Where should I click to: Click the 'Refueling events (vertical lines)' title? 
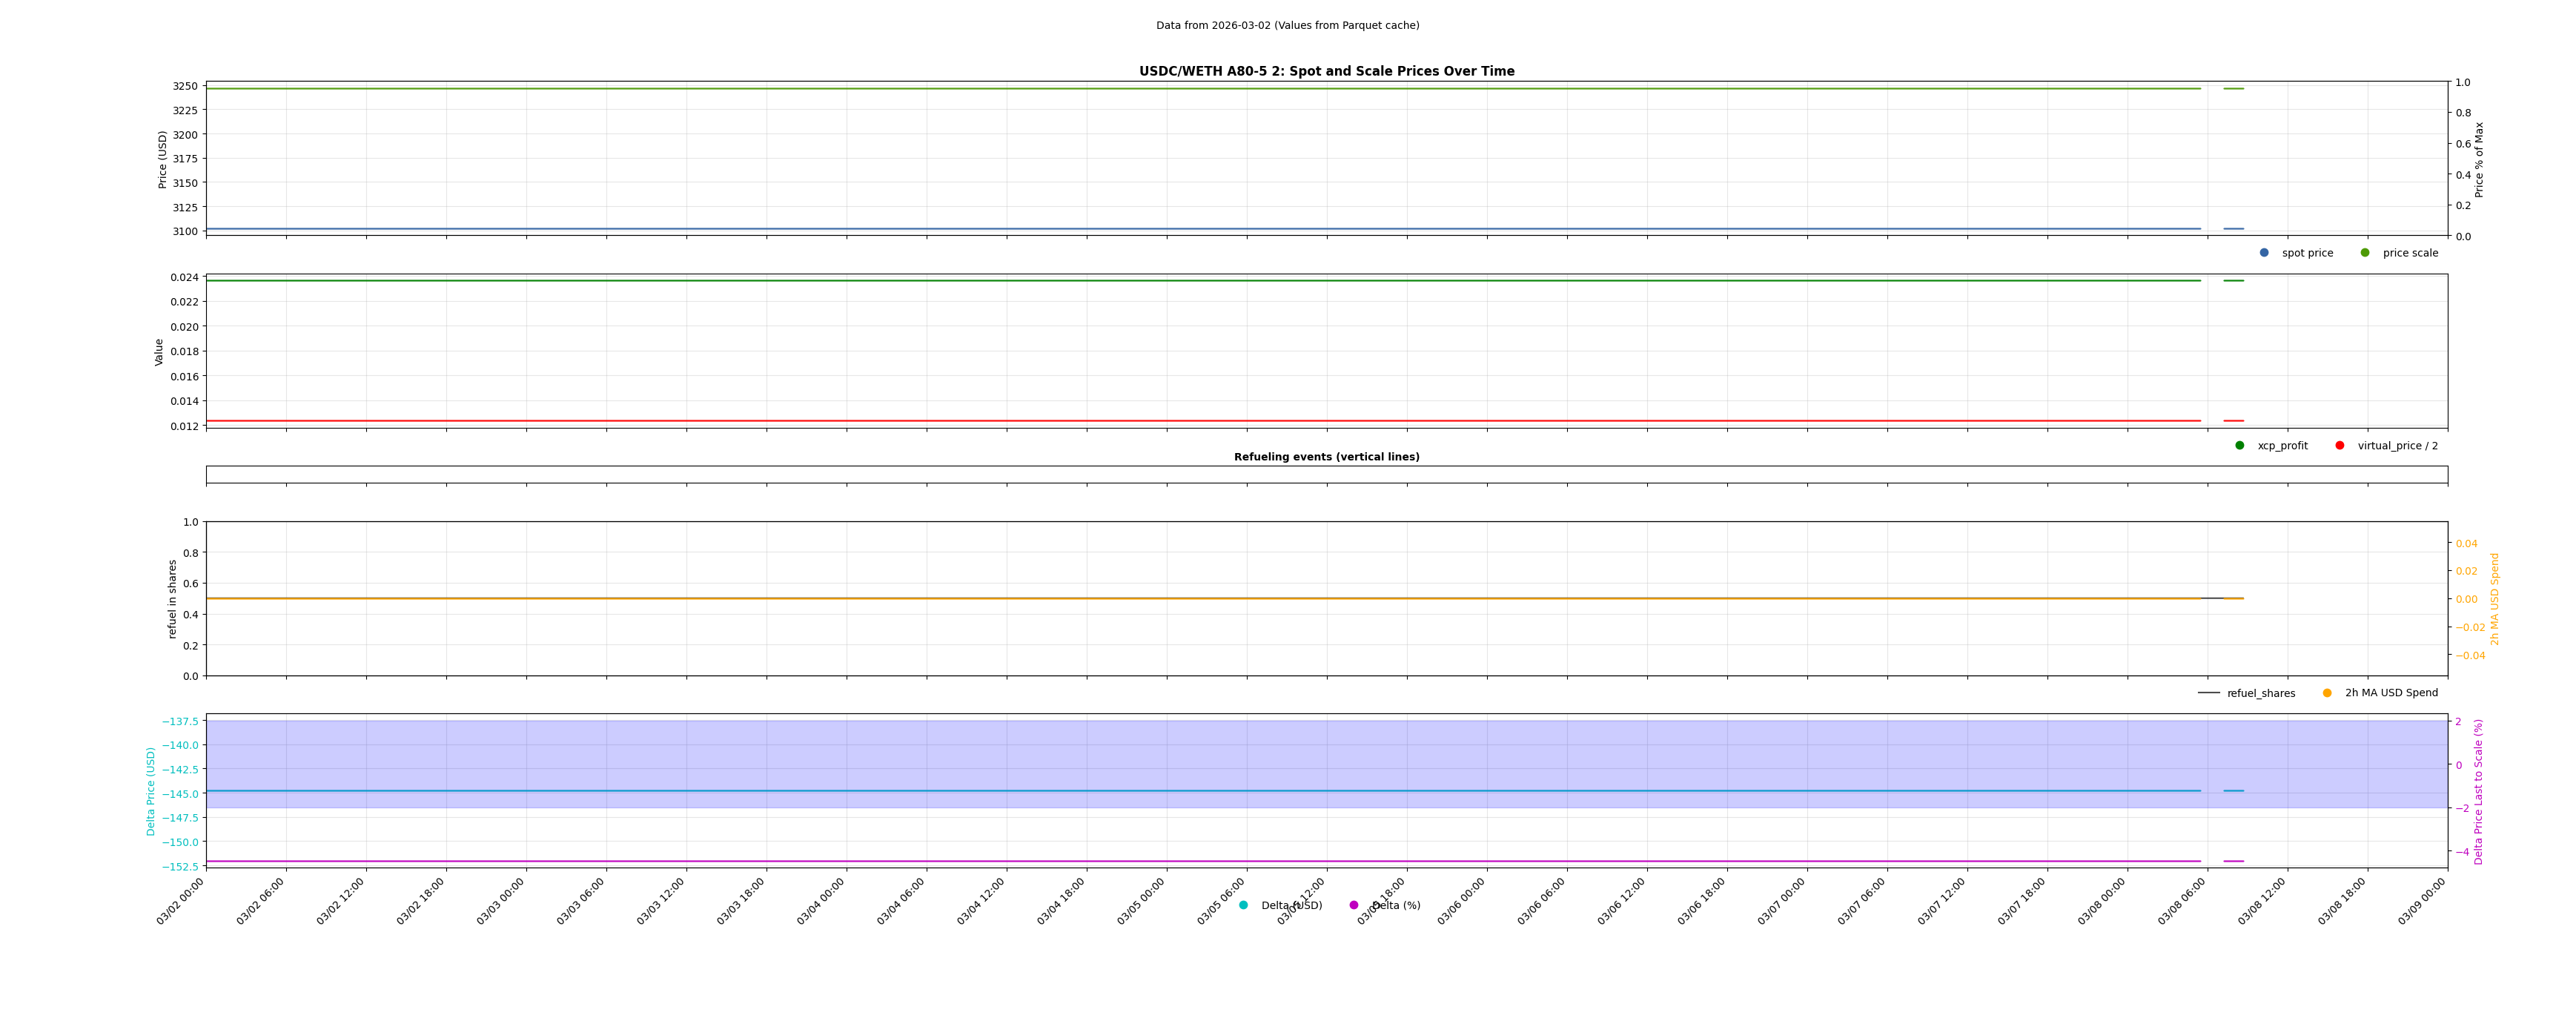coord(1326,457)
